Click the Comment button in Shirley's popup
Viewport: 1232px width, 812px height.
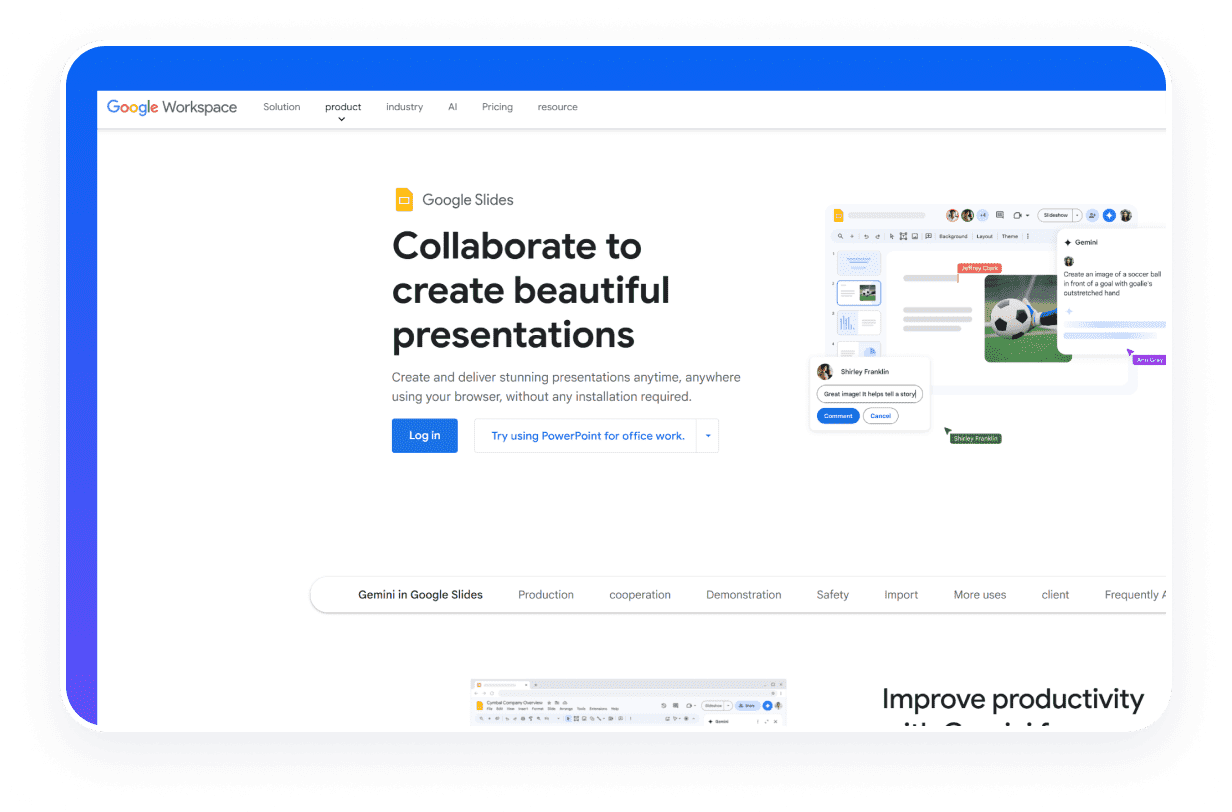[838, 415]
